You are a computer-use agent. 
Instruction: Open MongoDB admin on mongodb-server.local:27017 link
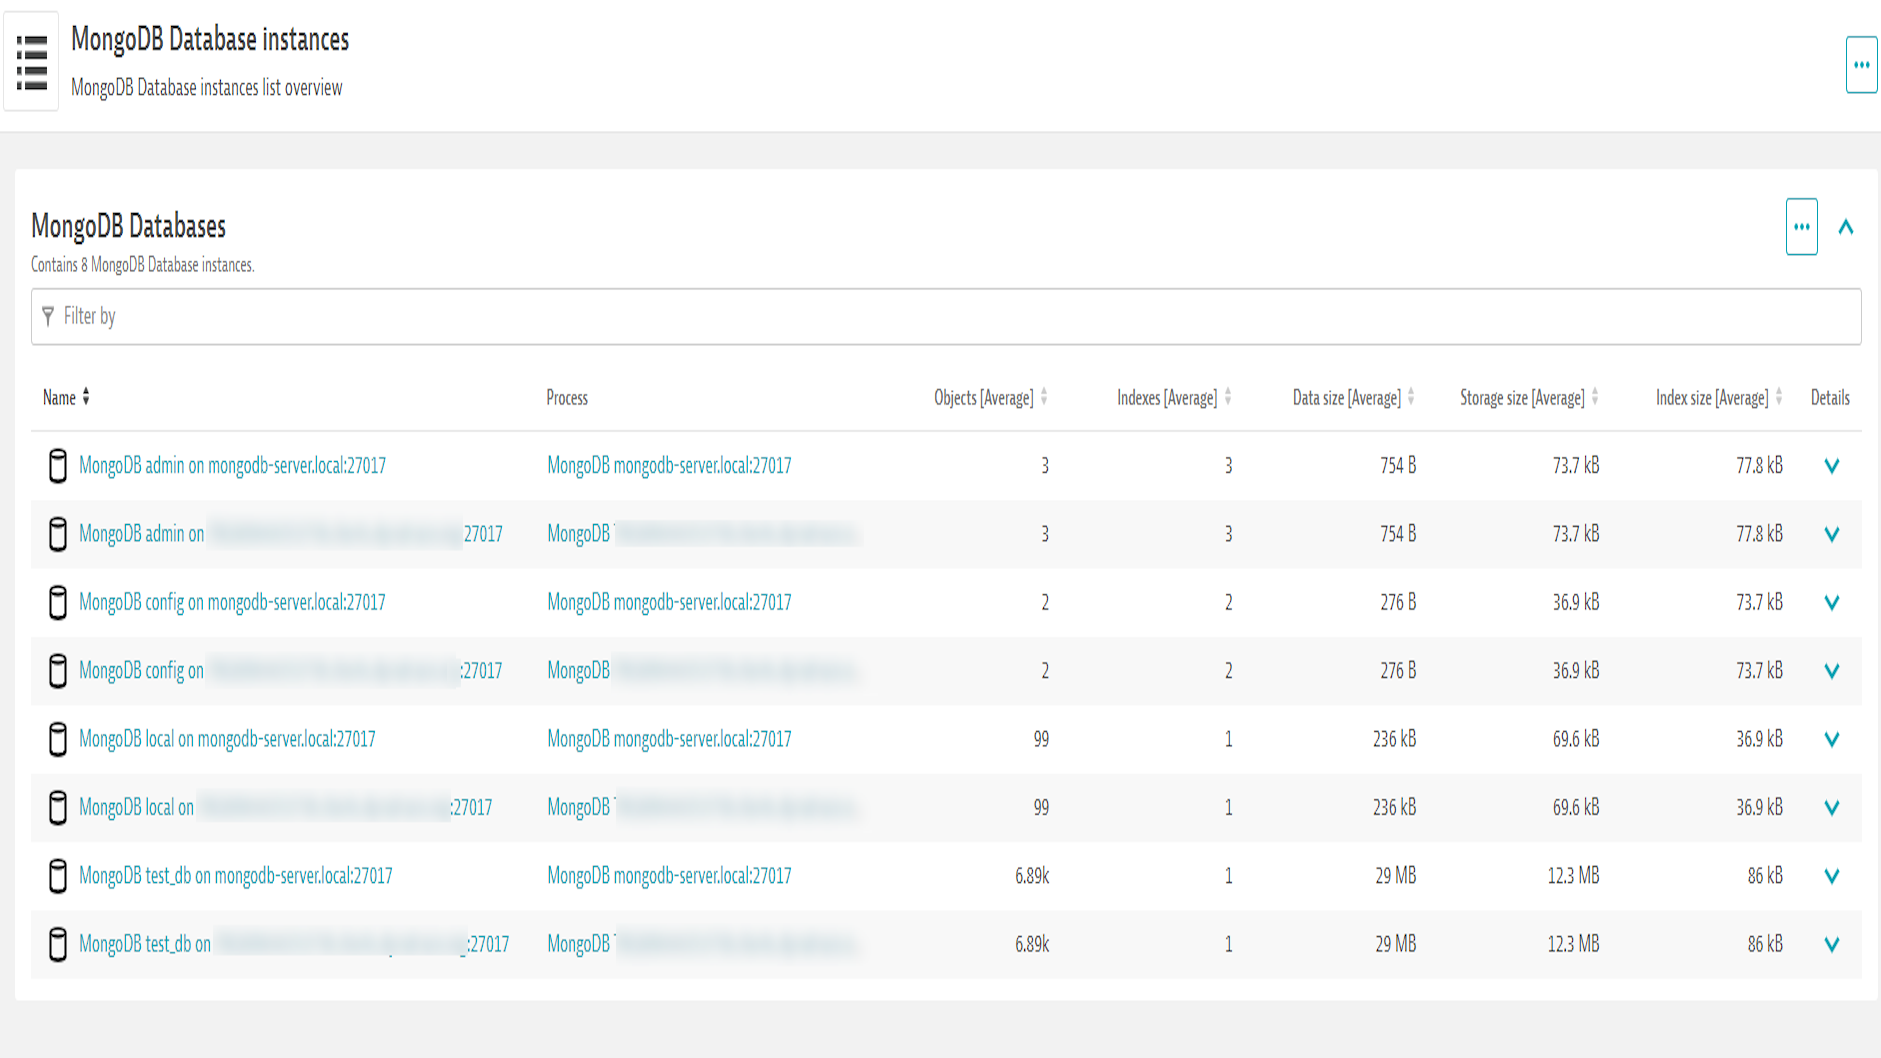[x=232, y=465]
